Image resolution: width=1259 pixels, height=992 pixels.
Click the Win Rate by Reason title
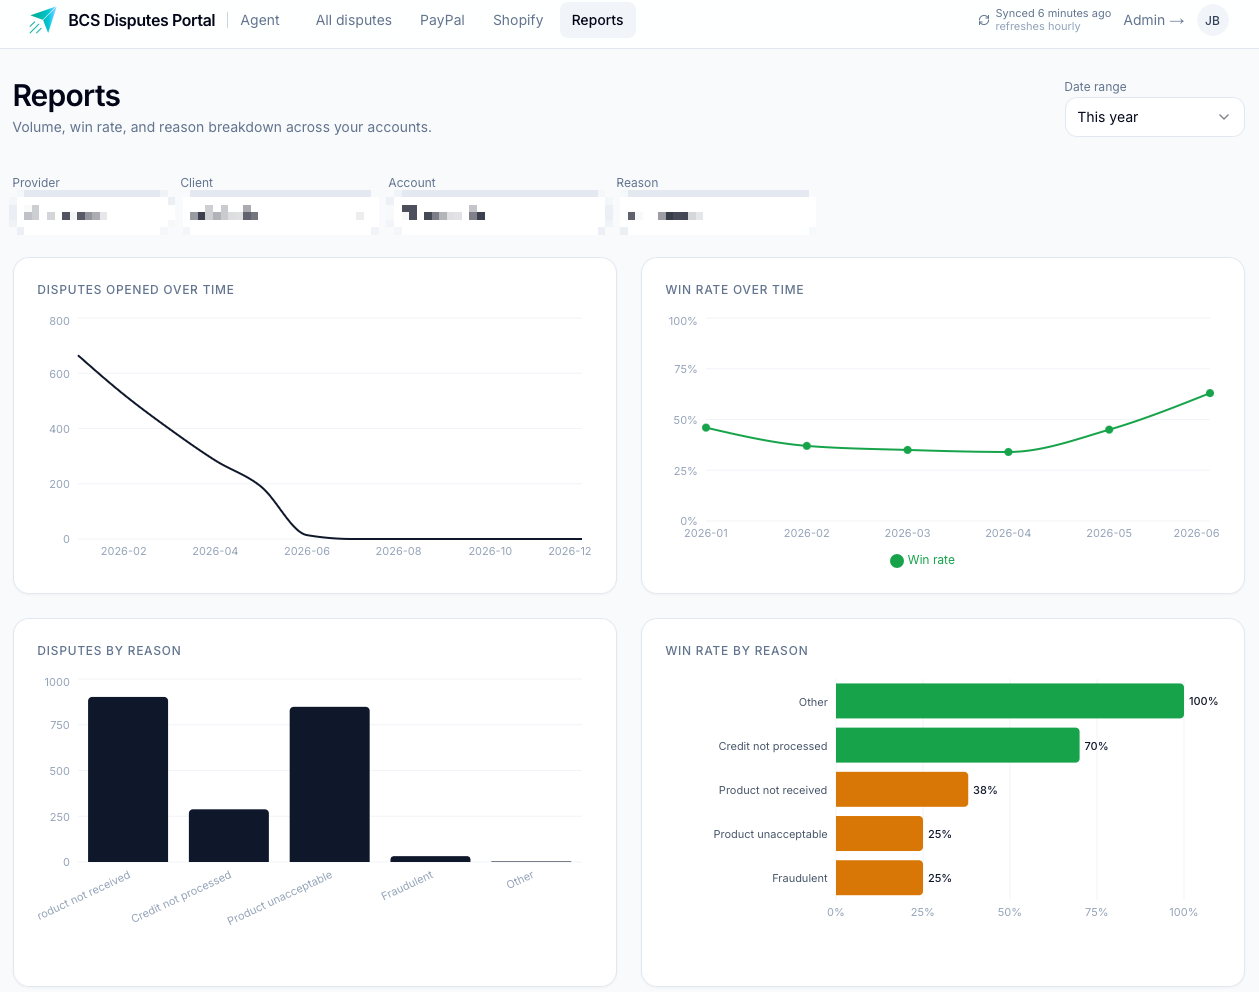(x=737, y=651)
